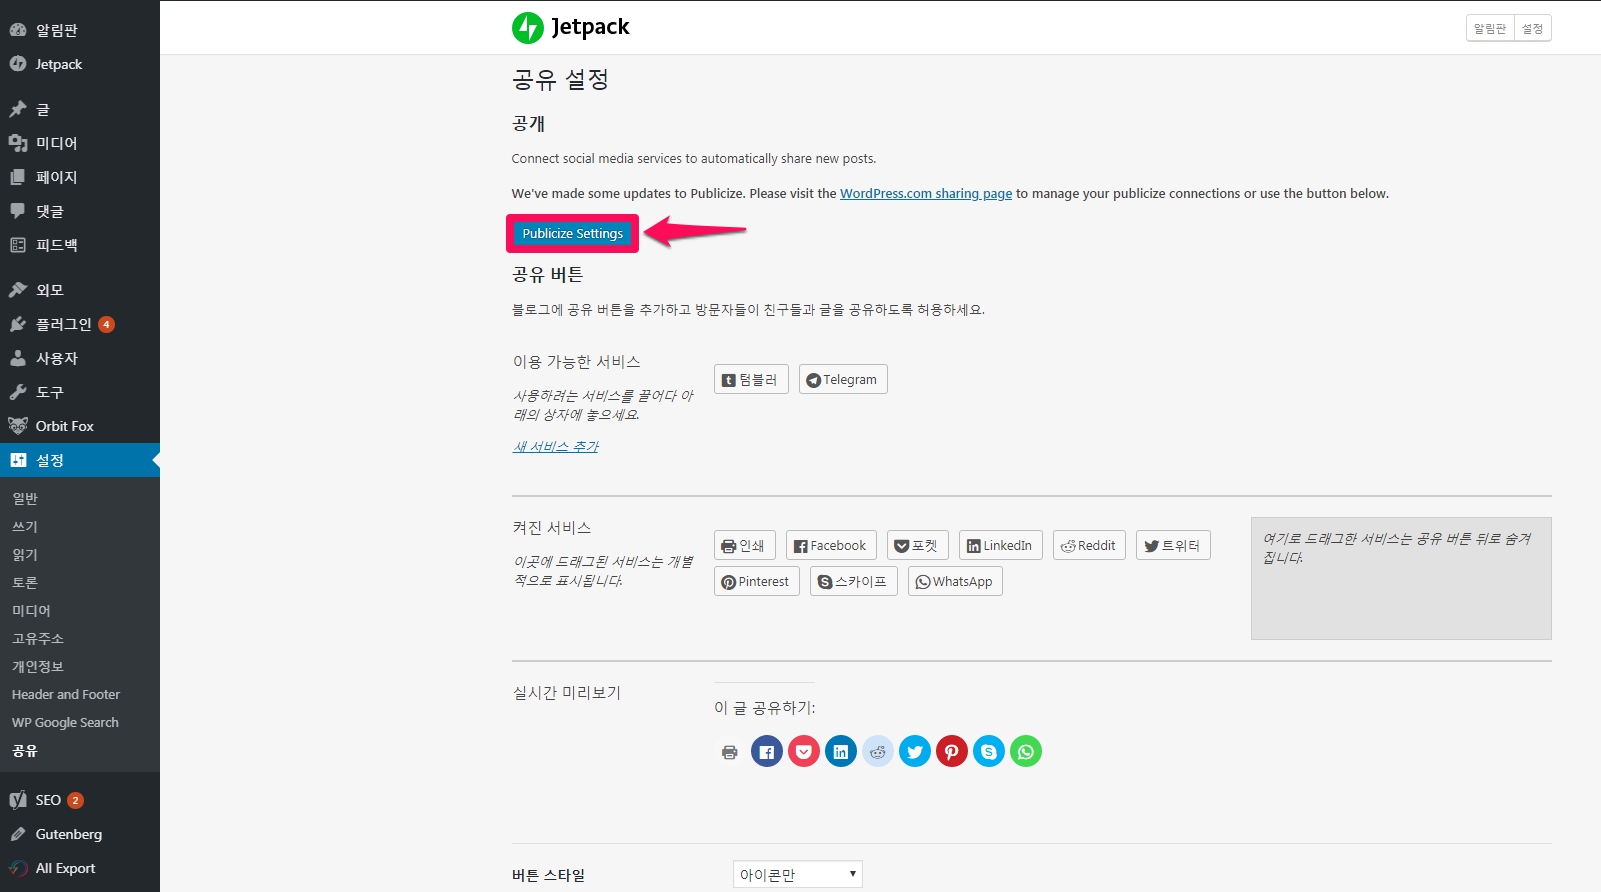Open Orbit Fox in the sidebar

click(64, 426)
